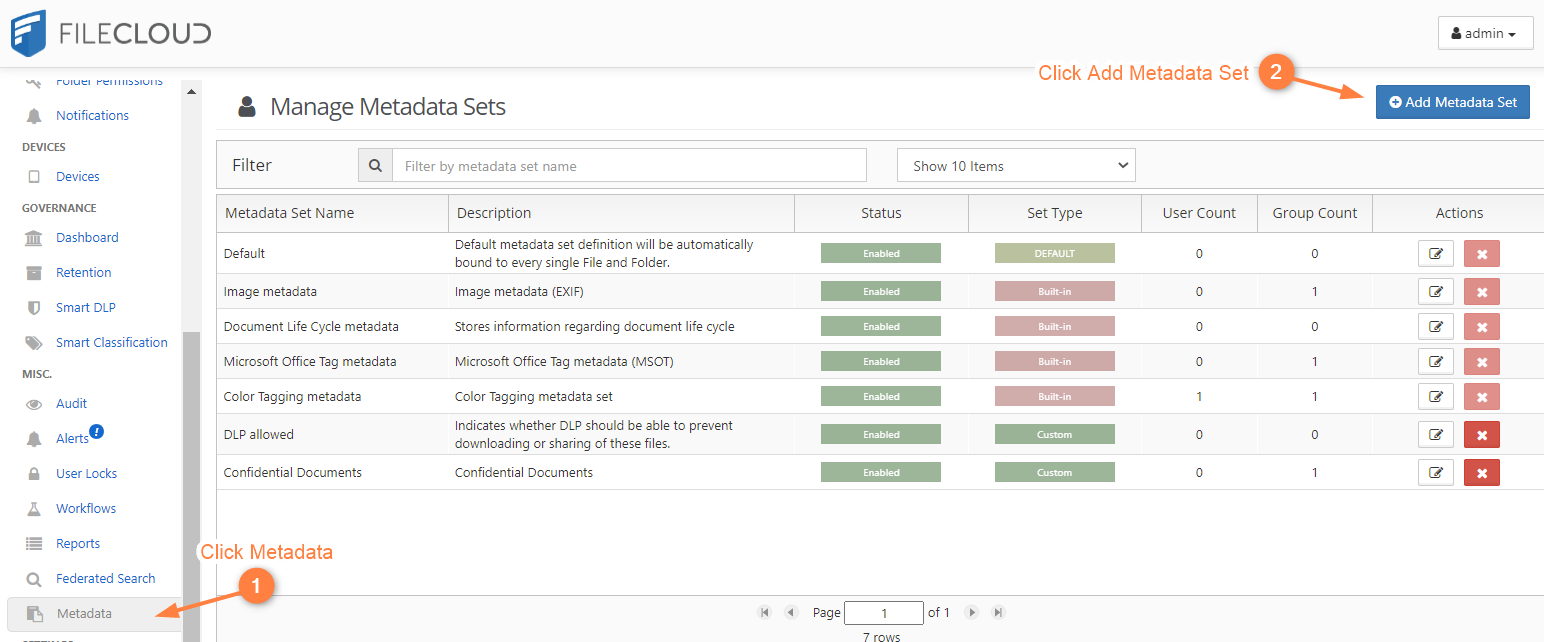Image resolution: width=1544 pixels, height=642 pixels.
Task: Click the Filter by metadata set name field
Action: (629, 166)
